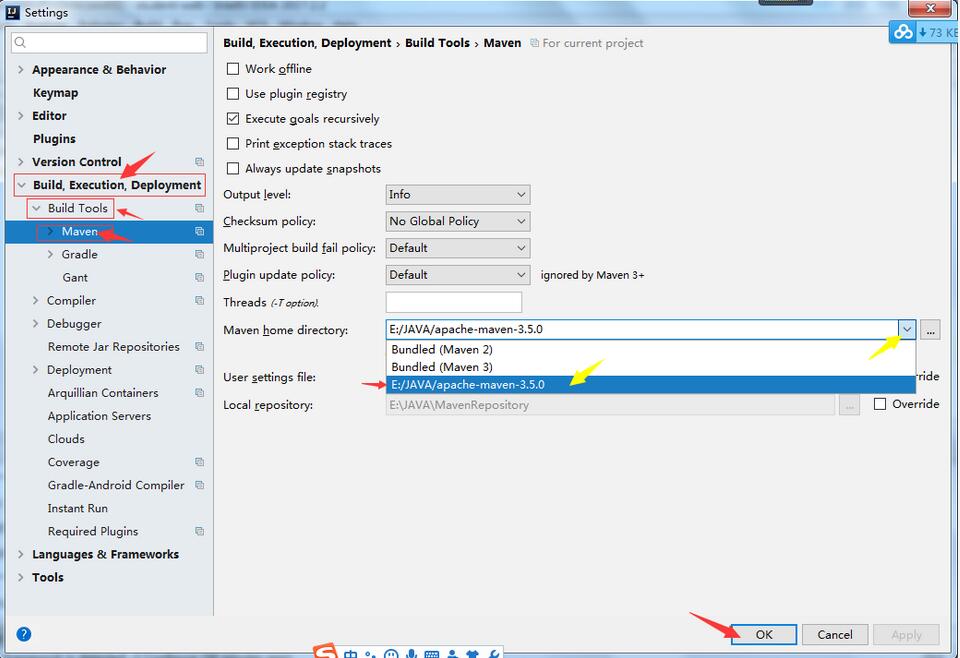
Task: Expand the Appearance & Behavior node
Action: click(21, 69)
